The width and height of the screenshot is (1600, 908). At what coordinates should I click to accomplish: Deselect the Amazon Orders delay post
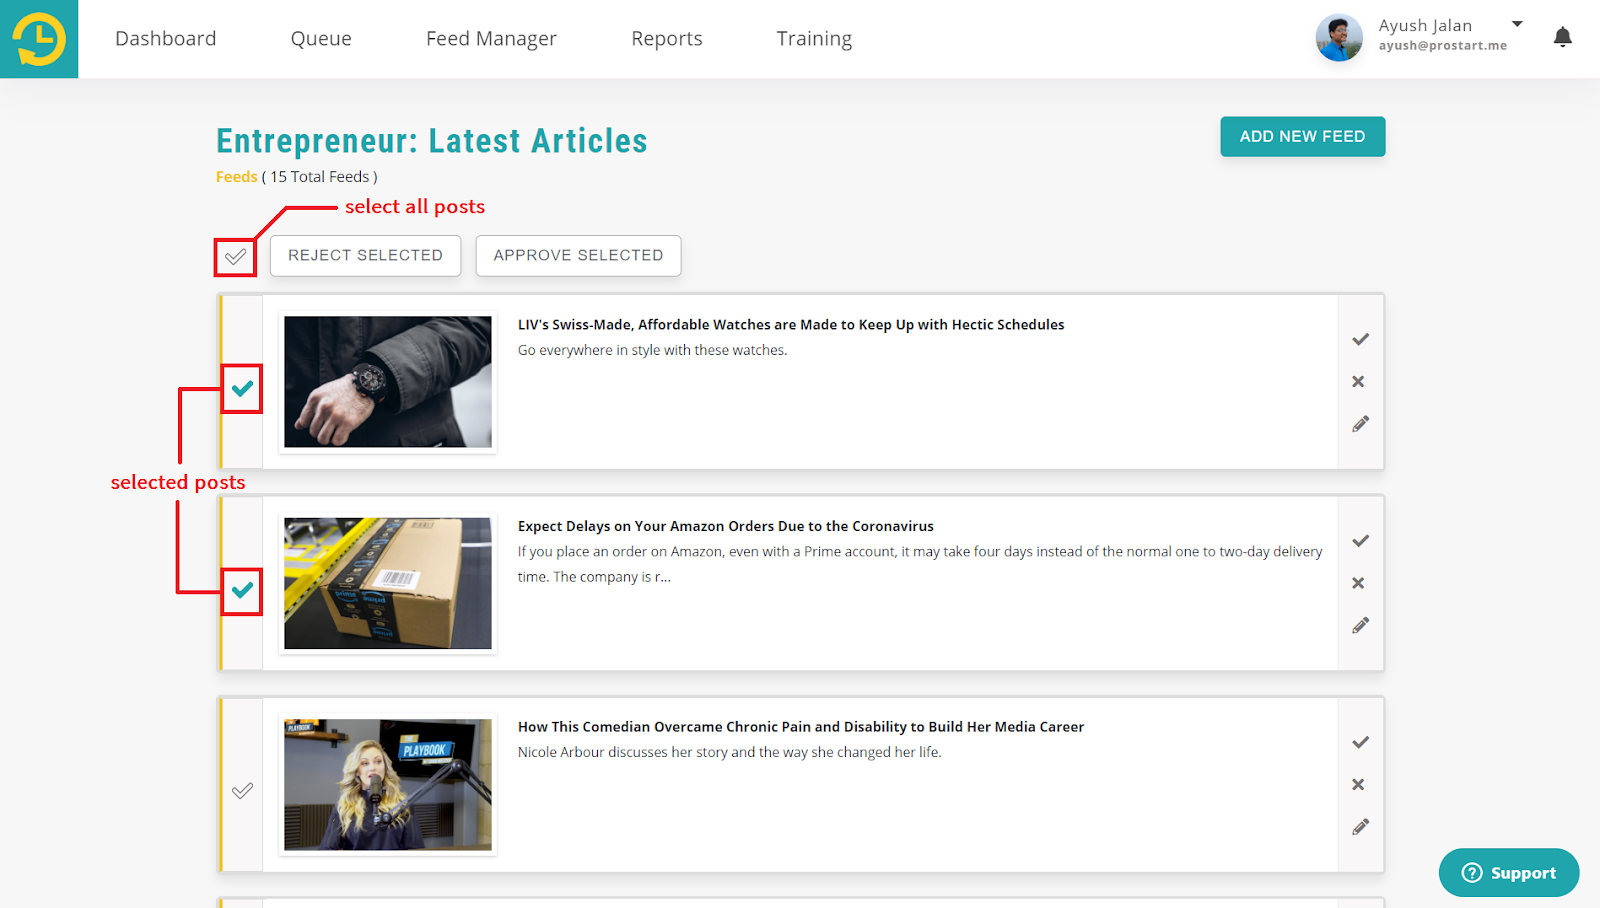click(242, 590)
